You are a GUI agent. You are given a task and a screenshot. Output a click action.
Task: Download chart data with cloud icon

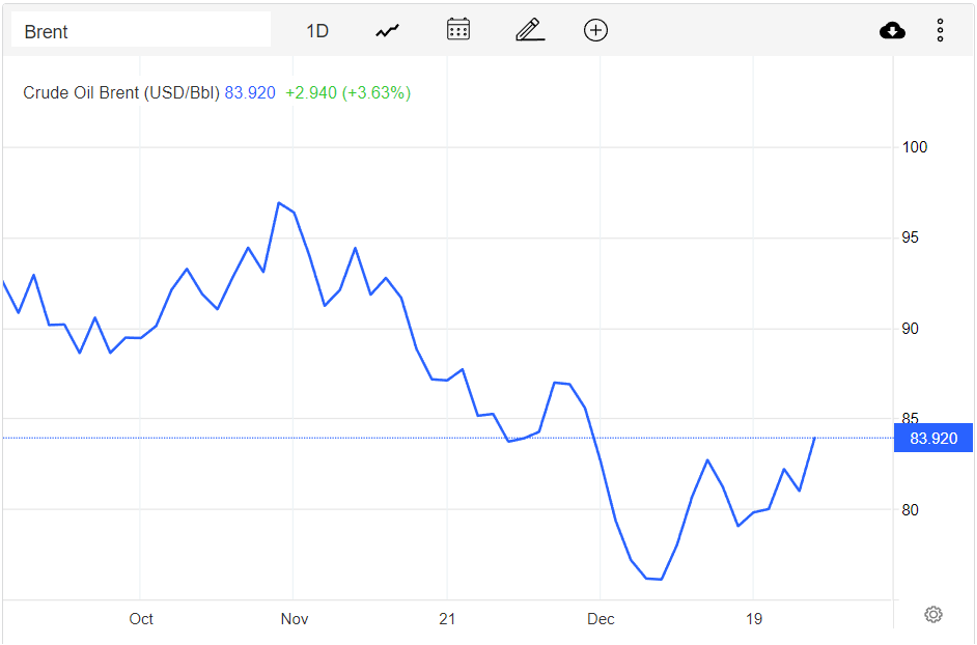pos(892,31)
